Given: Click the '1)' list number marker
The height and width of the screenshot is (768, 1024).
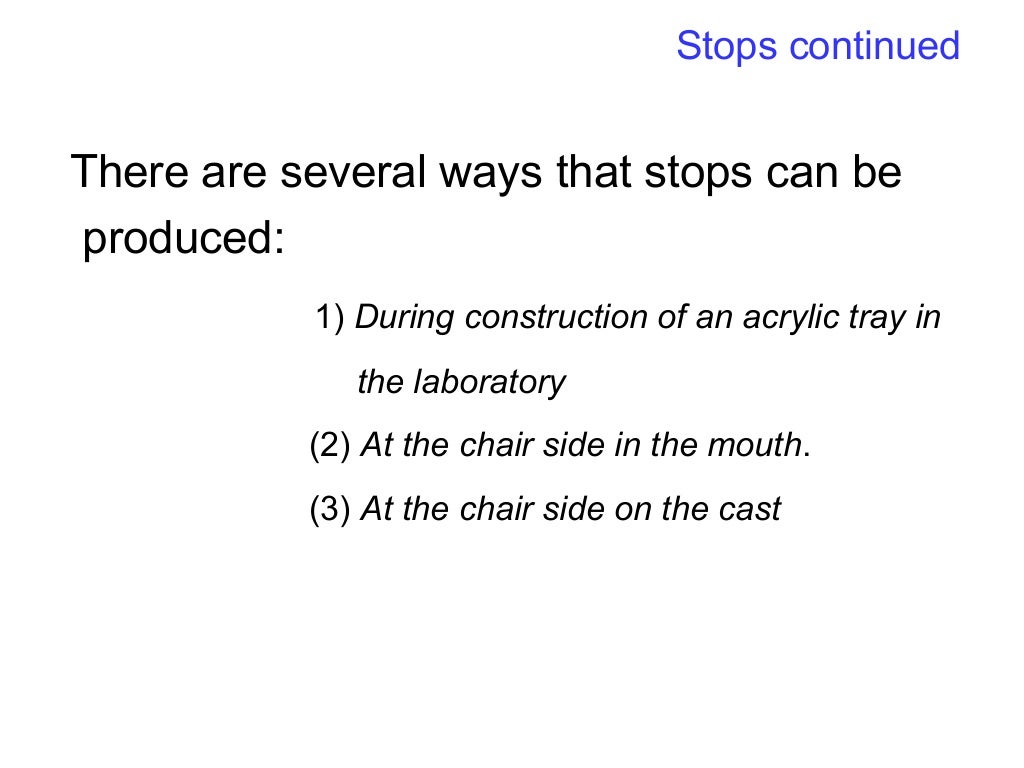Looking at the screenshot, I should (330, 317).
